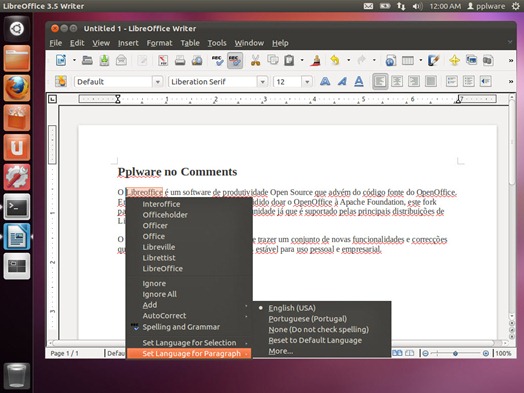Select the Format Paintbrush icon
The height and width of the screenshot is (393, 524).
point(315,60)
